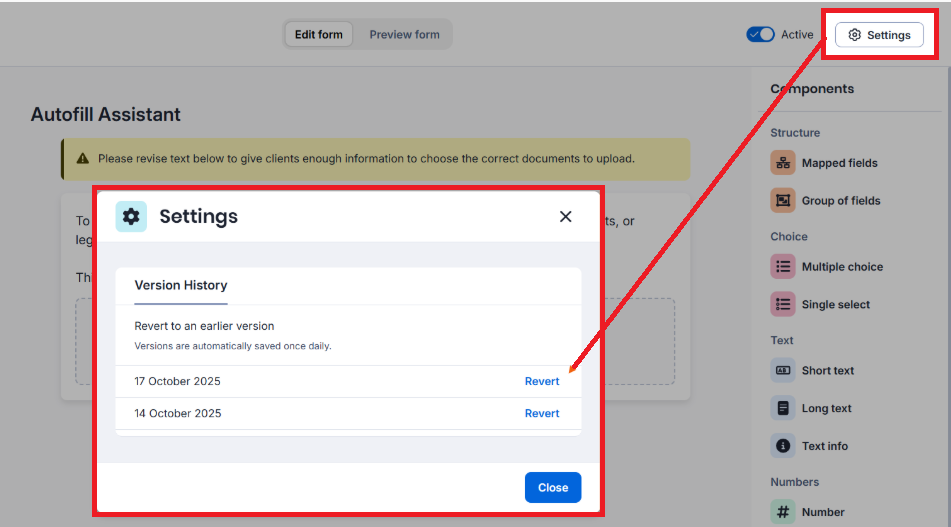Select the Single select component icon
Screen dimensions: 951x527
783,305
